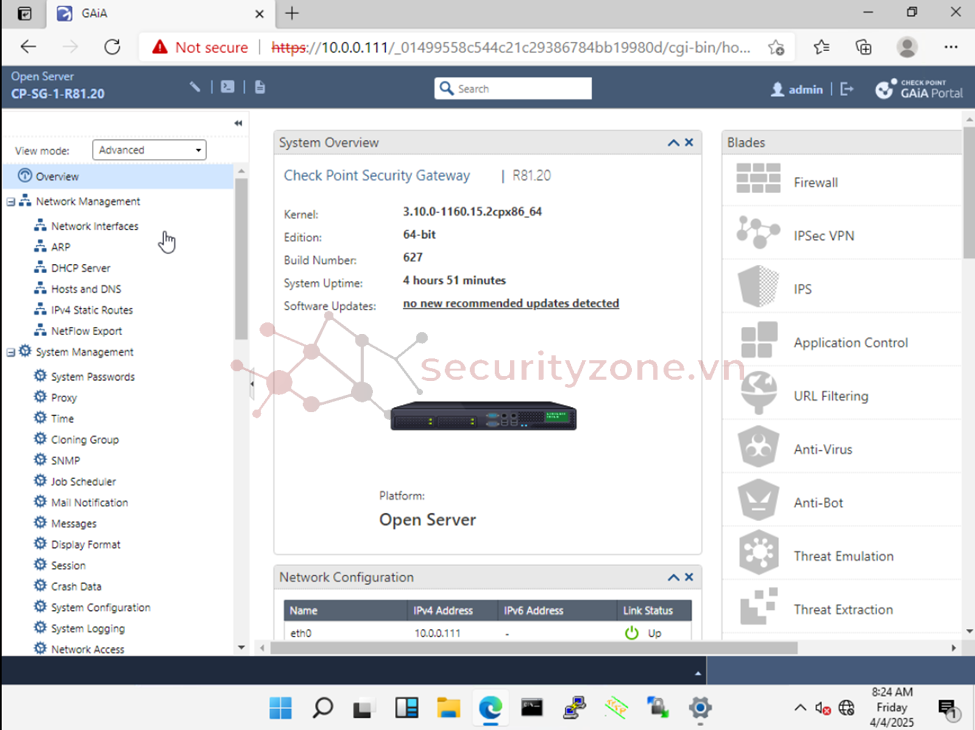
Task: Collapse the Network Configuration panel
Action: click(673, 578)
